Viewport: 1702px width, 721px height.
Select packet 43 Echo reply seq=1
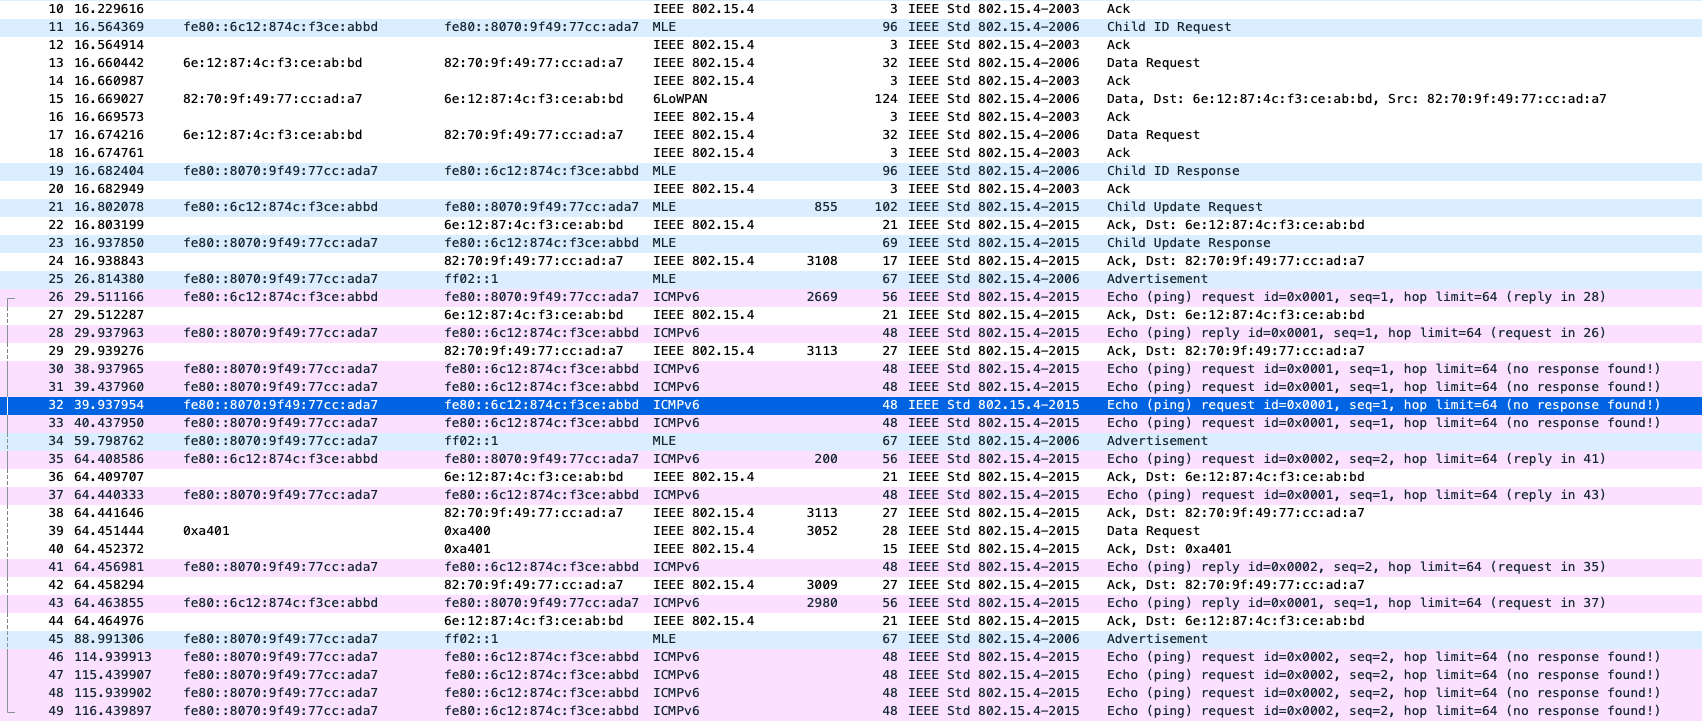coord(851,603)
